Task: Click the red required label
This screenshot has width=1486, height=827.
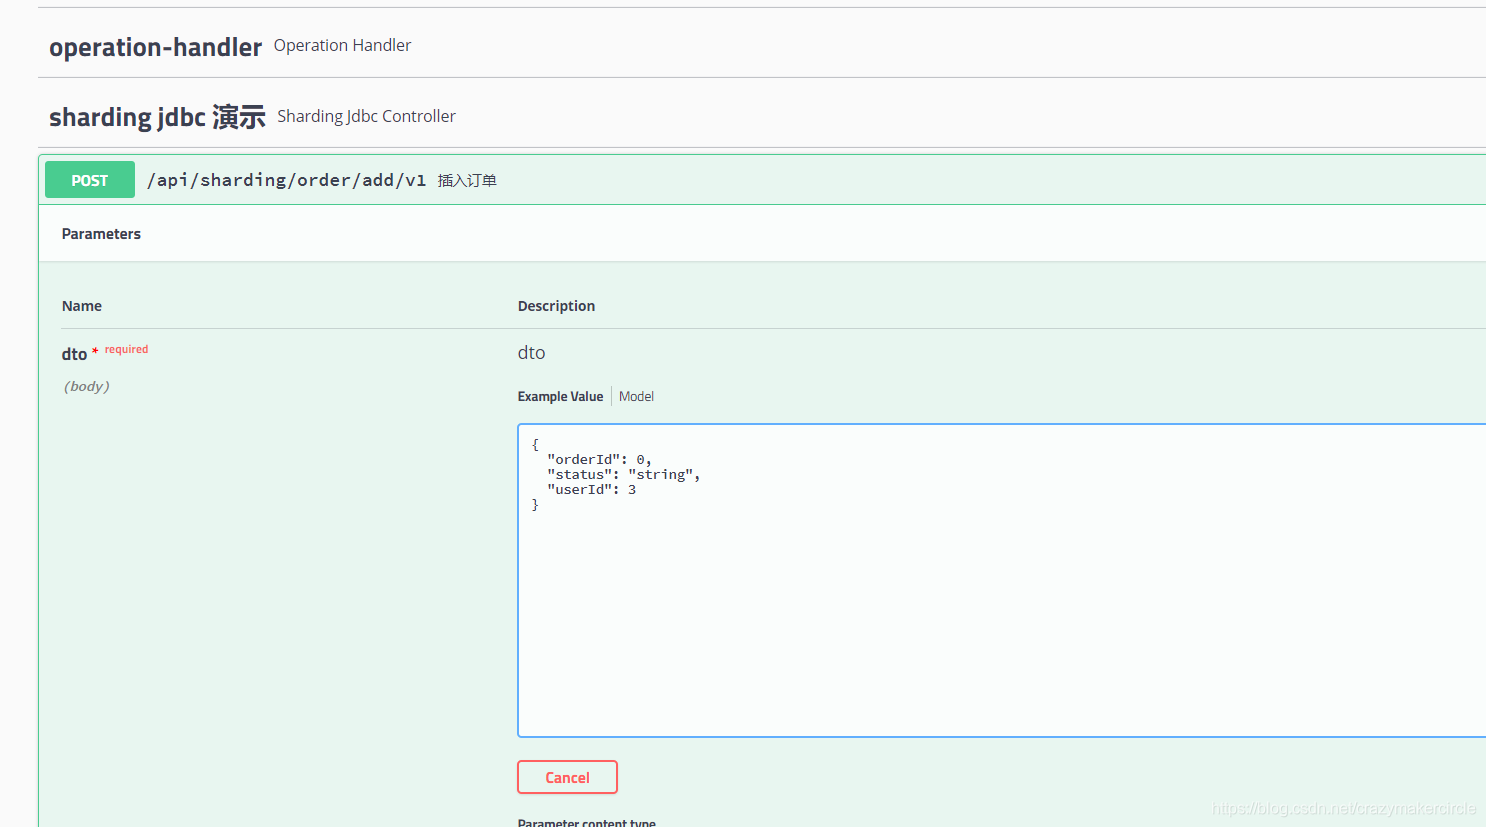Action: point(126,349)
